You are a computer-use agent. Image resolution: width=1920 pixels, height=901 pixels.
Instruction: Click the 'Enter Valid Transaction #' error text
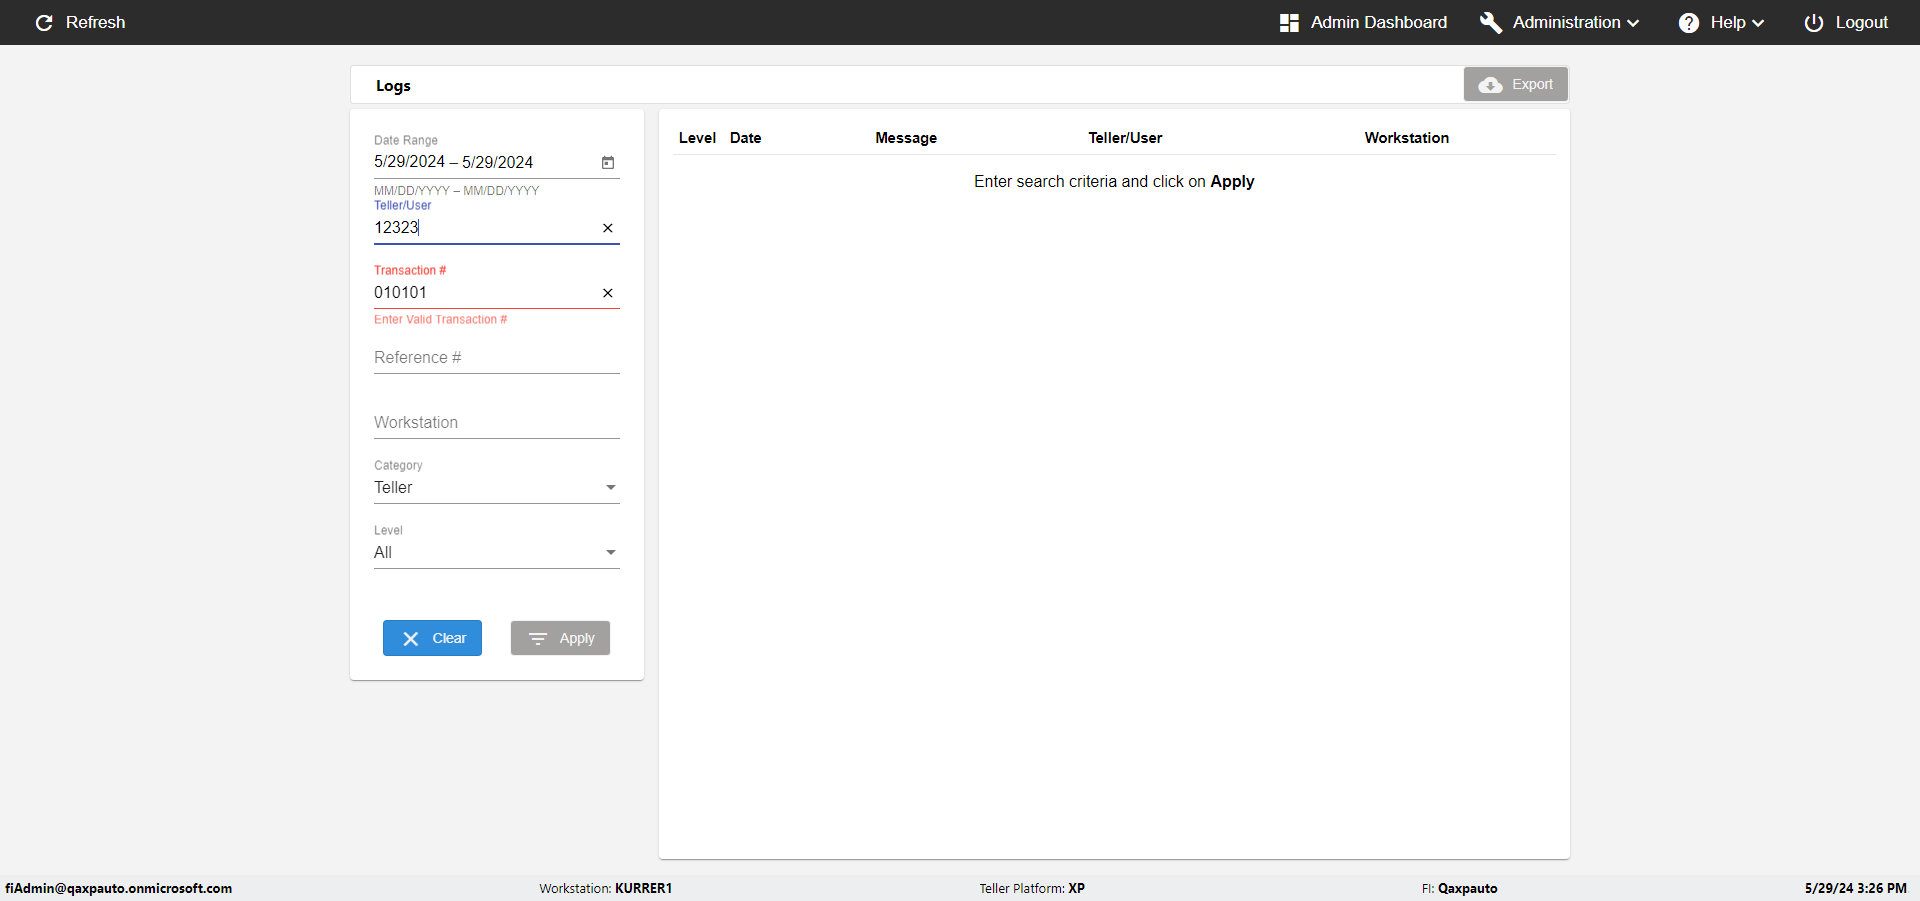(x=440, y=320)
